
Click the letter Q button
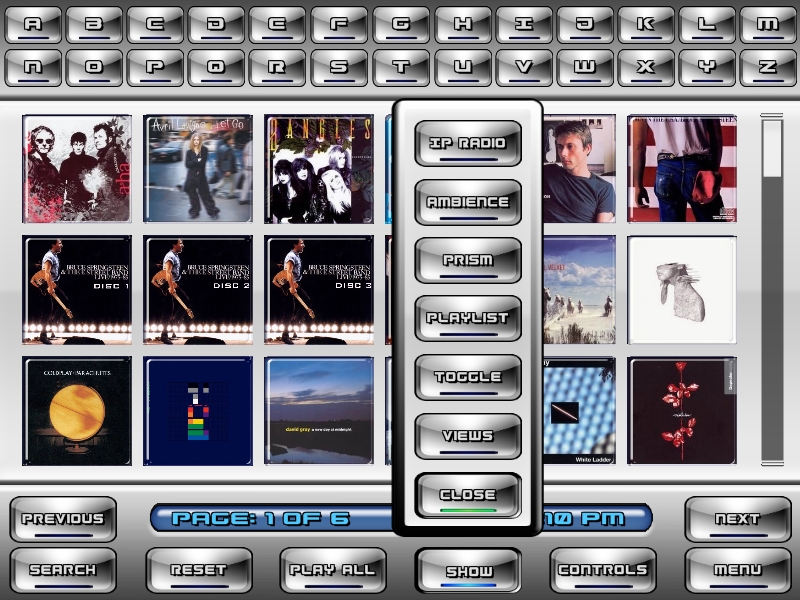[217, 67]
